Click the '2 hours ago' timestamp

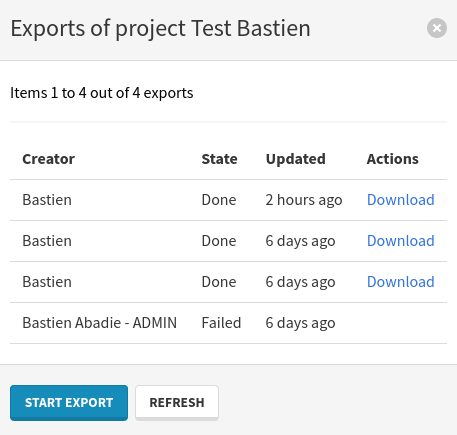coord(304,200)
